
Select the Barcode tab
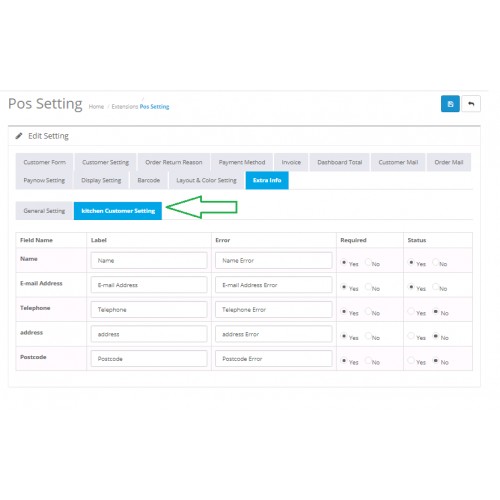pos(149,180)
